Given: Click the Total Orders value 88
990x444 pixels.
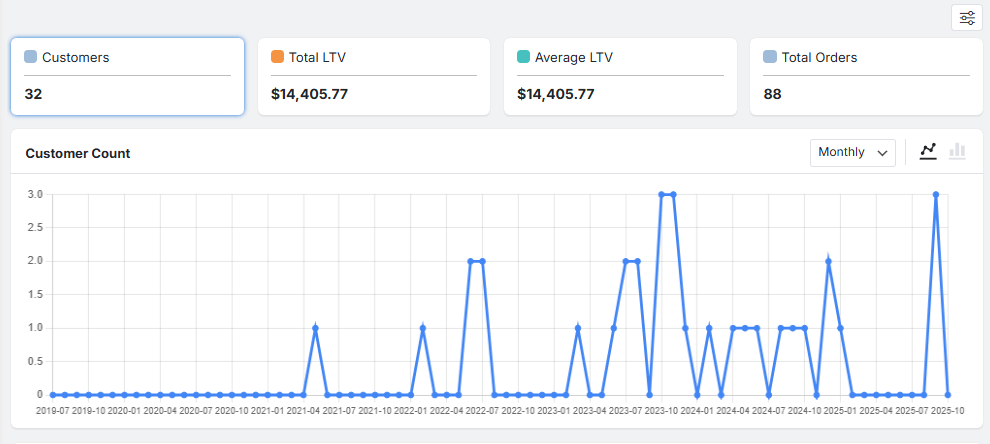Looking at the screenshot, I should [x=772, y=94].
